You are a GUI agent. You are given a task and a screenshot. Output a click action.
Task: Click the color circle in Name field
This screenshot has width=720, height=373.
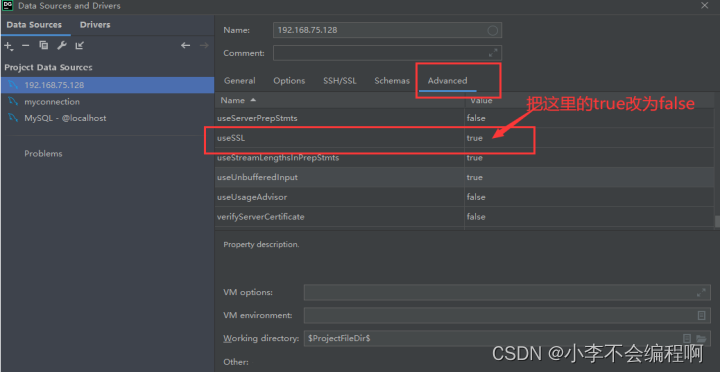pos(493,30)
